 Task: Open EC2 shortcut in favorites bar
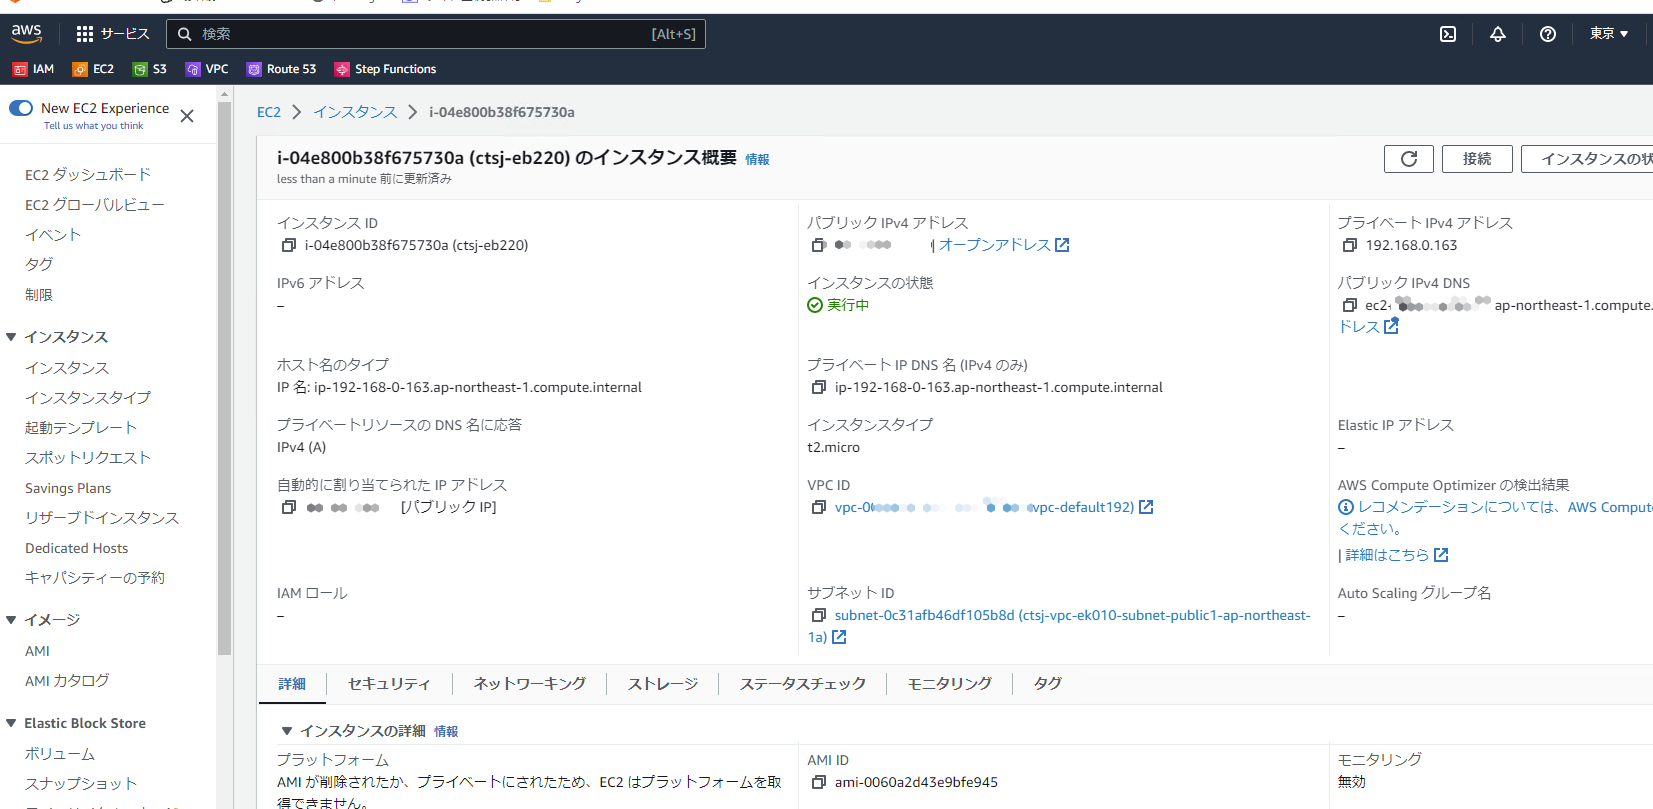93,69
